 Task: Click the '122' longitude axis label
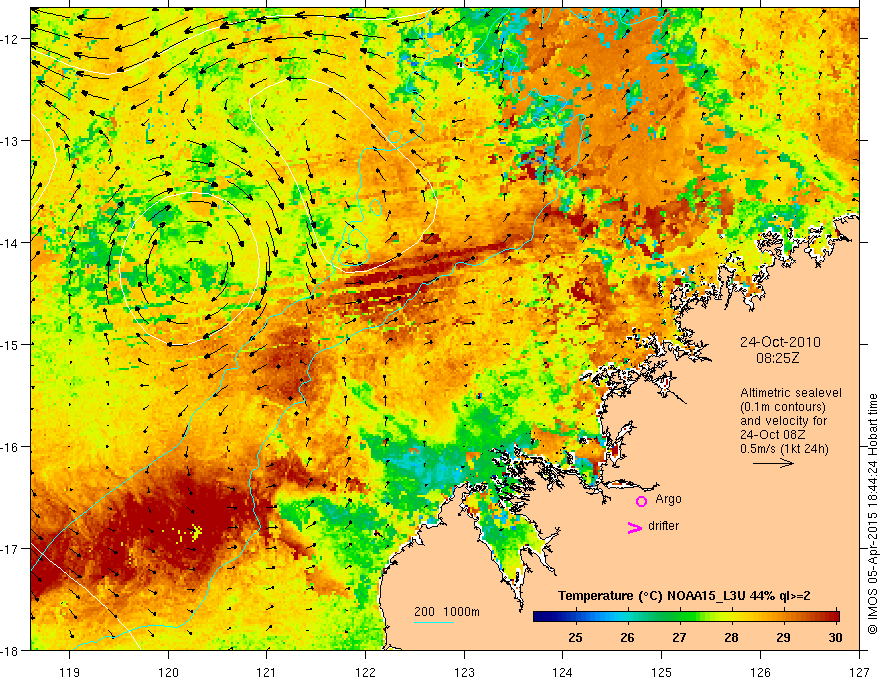[365, 672]
